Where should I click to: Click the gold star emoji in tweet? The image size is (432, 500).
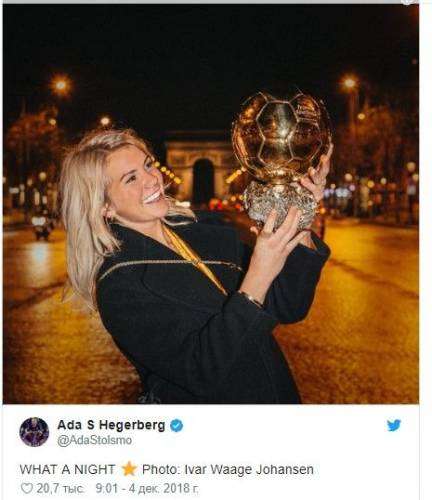point(129,469)
